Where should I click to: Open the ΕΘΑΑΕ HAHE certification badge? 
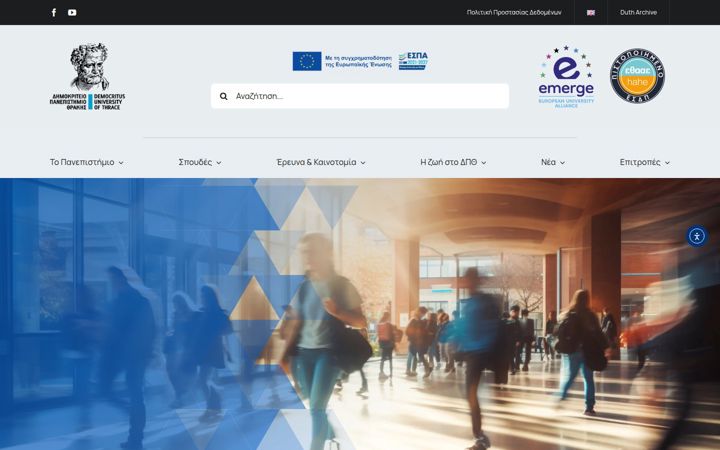(x=637, y=76)
